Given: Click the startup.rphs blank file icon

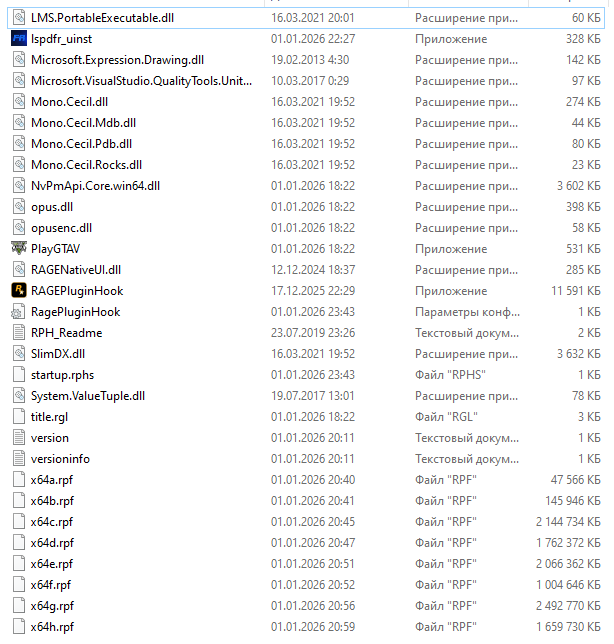Looking at the screenshot, I should click(19, 375).
